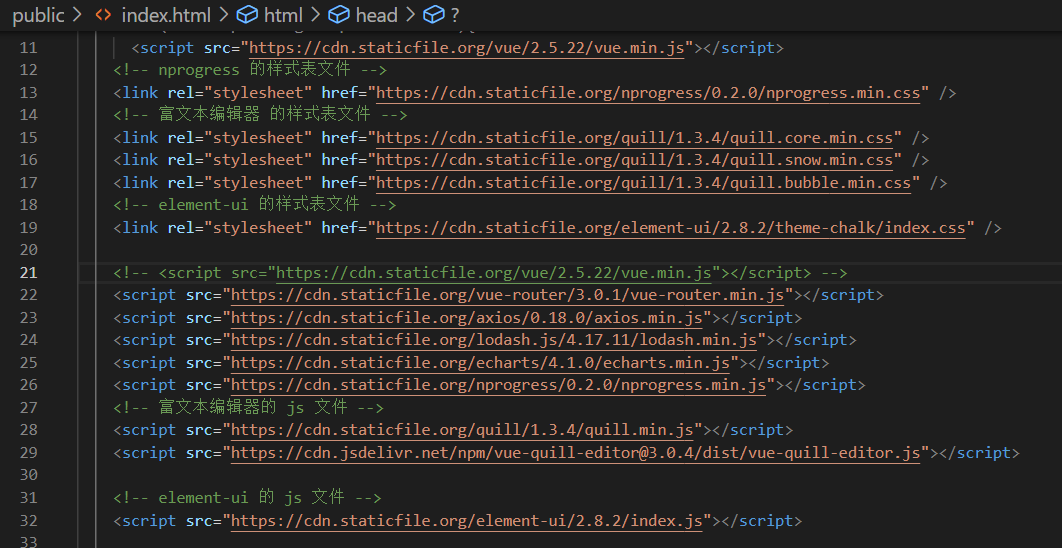The width and height of the screenshot is (1062, 548).
Task: Click the closing script tag on line 24
Action: point(815,340)
